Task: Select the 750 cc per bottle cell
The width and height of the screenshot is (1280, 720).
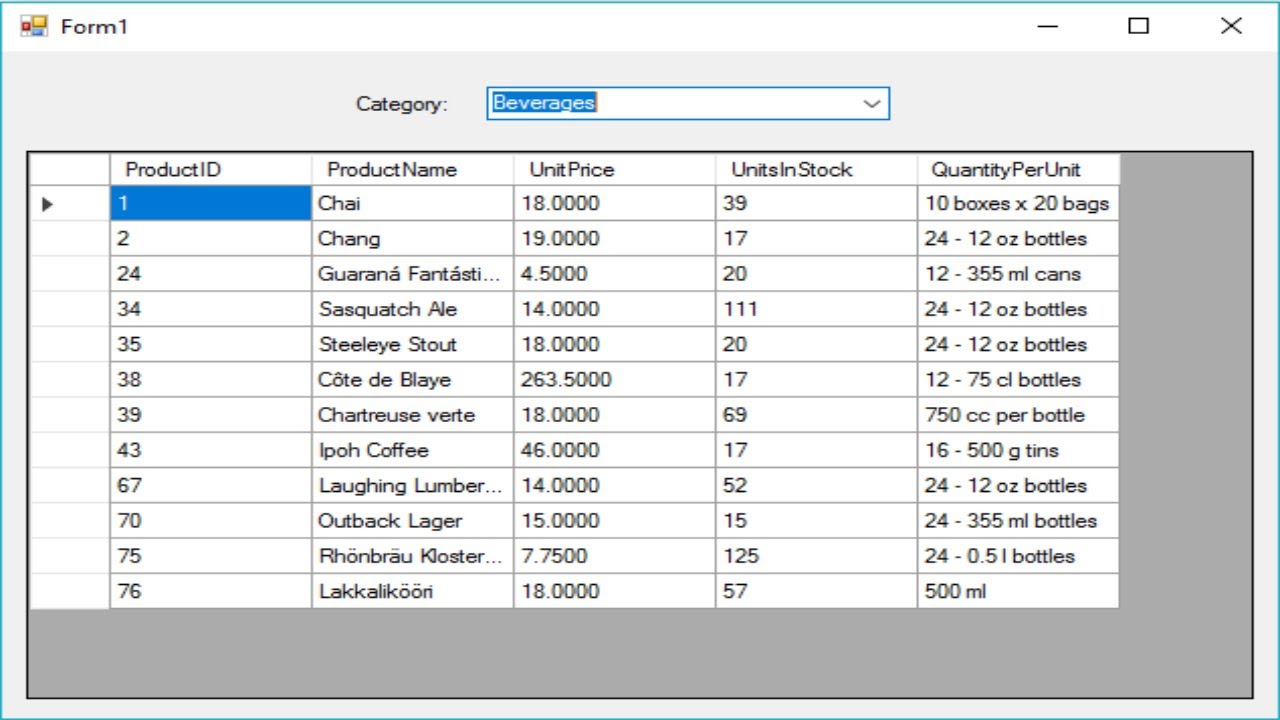Action: coord(1018,415)
